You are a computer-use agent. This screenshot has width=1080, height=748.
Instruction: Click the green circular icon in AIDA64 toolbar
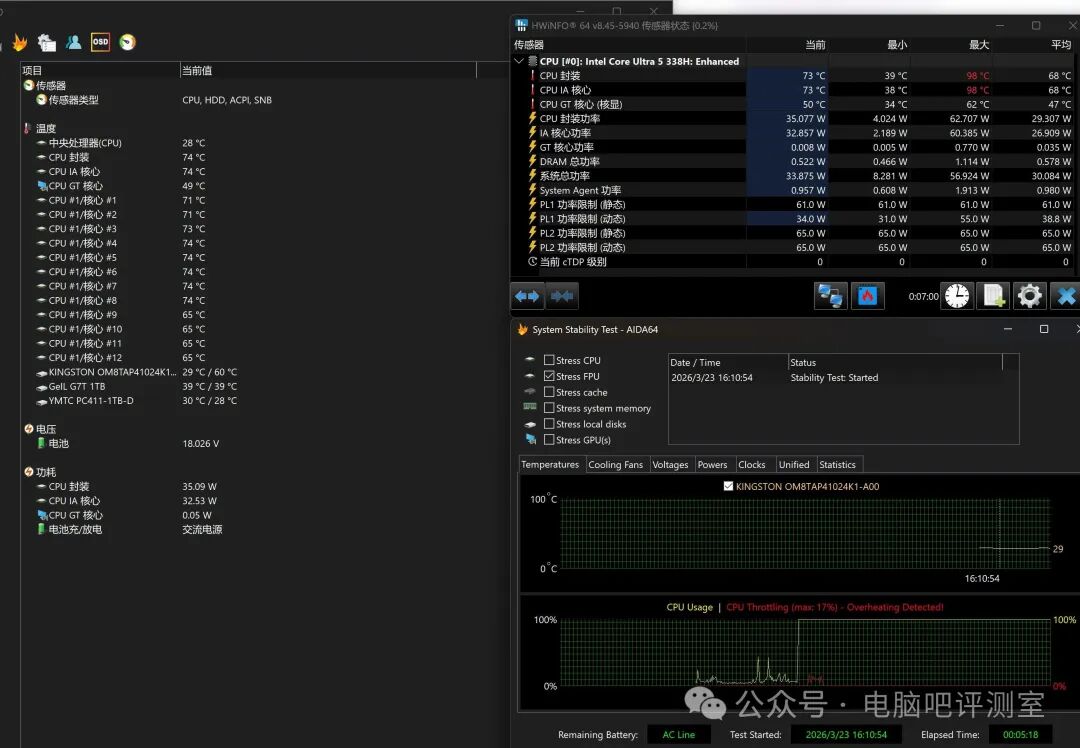[127, 42]
